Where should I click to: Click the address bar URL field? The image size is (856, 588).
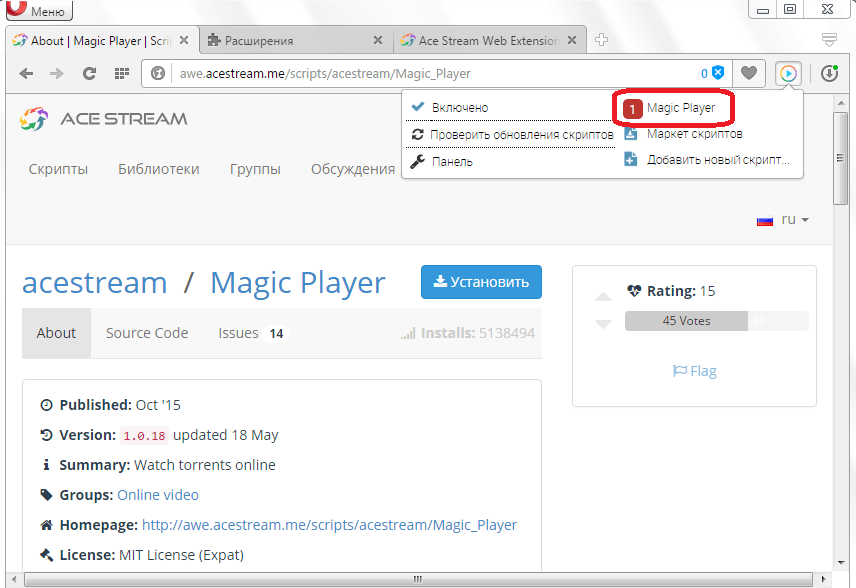click(x=437, y=73)
